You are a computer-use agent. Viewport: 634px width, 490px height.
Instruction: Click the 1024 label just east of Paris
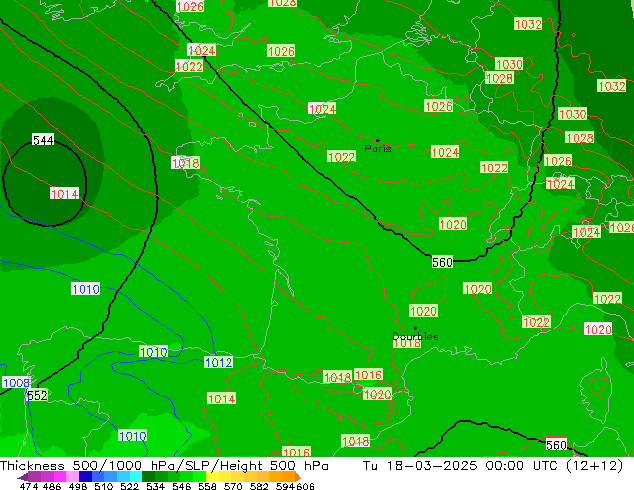coord(445,152)
